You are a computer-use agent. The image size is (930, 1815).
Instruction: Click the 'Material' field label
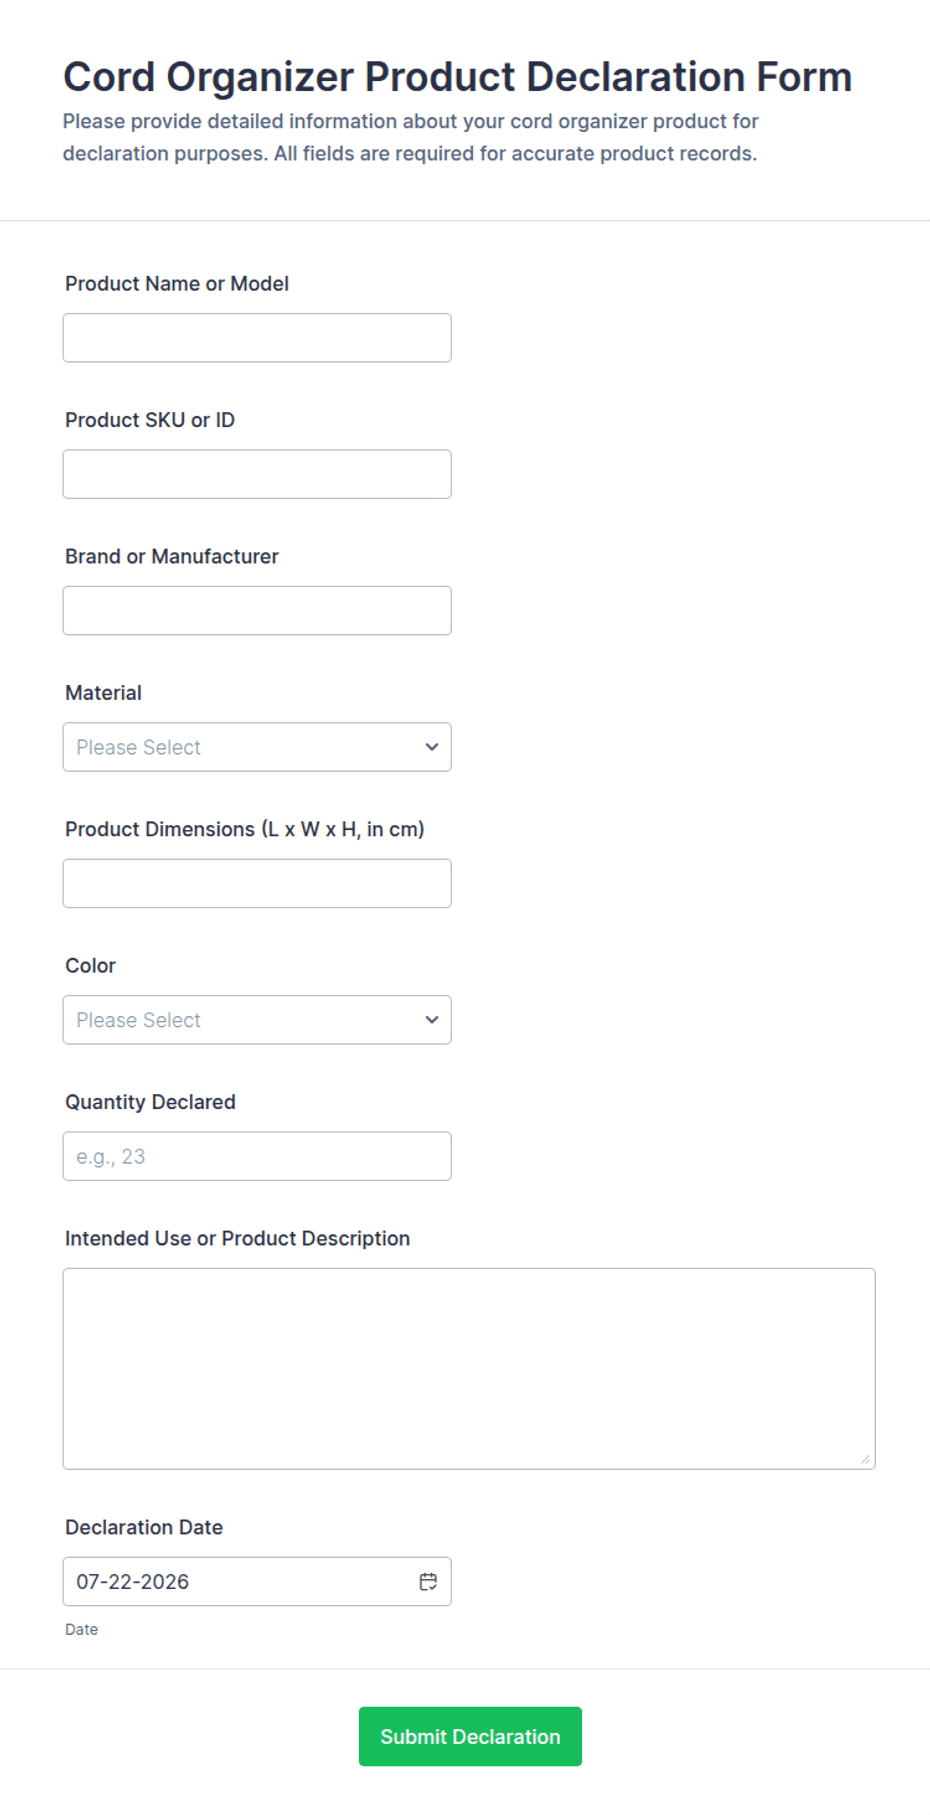pos(103,693)
